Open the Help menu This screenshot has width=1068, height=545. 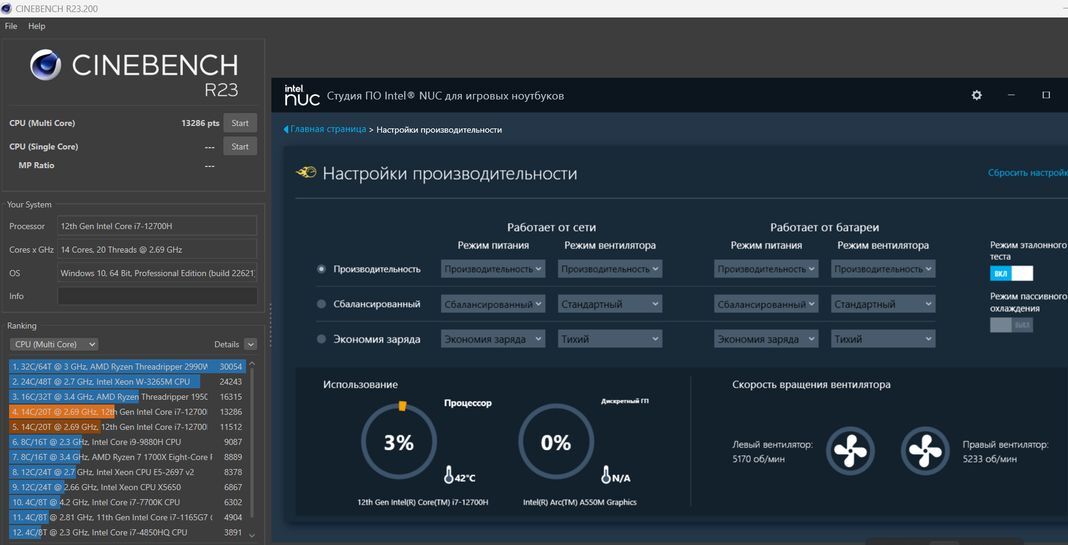pyautogui.click(x=37, y=26)
